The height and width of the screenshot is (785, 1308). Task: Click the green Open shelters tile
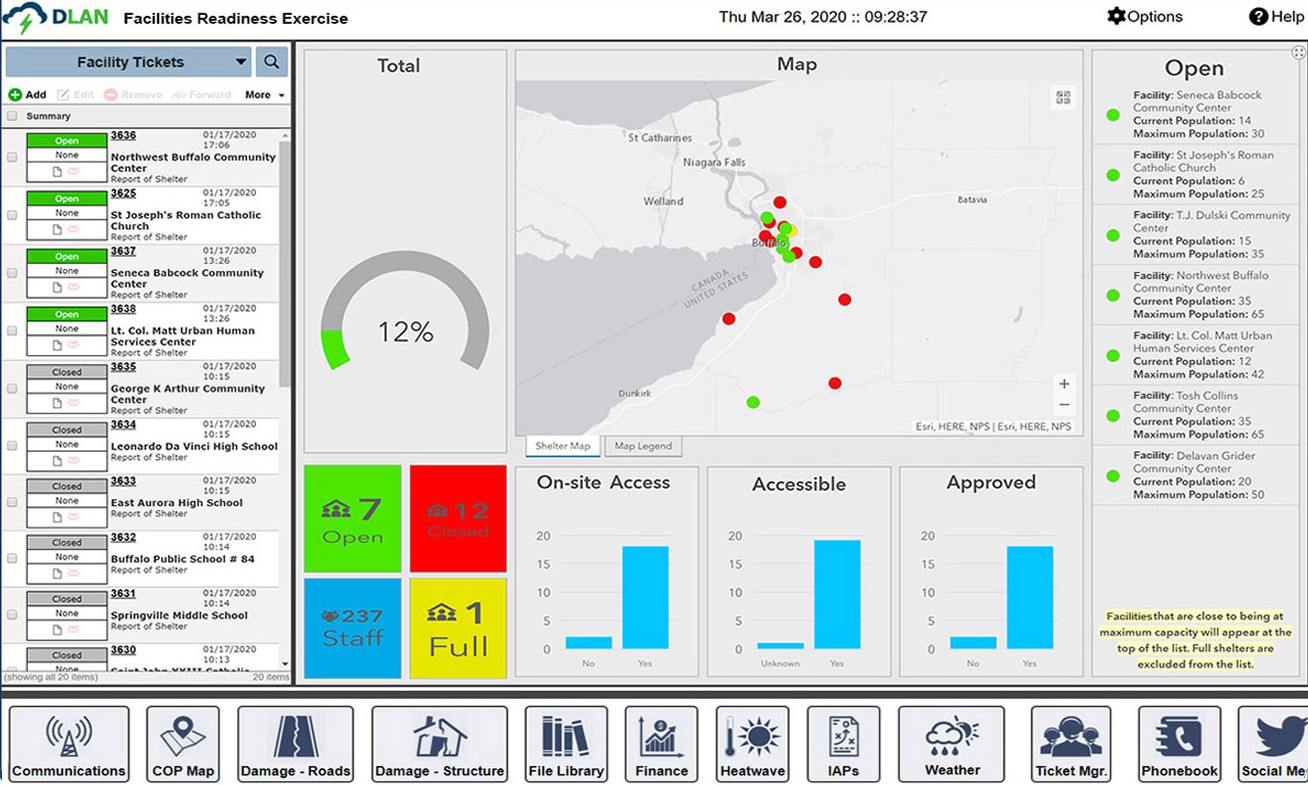352,518
